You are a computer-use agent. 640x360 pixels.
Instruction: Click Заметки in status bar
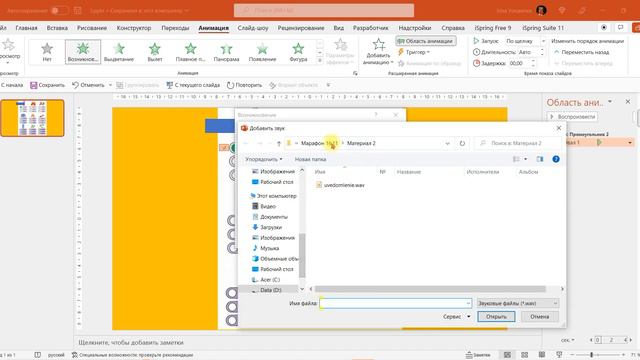pos(478,355)
